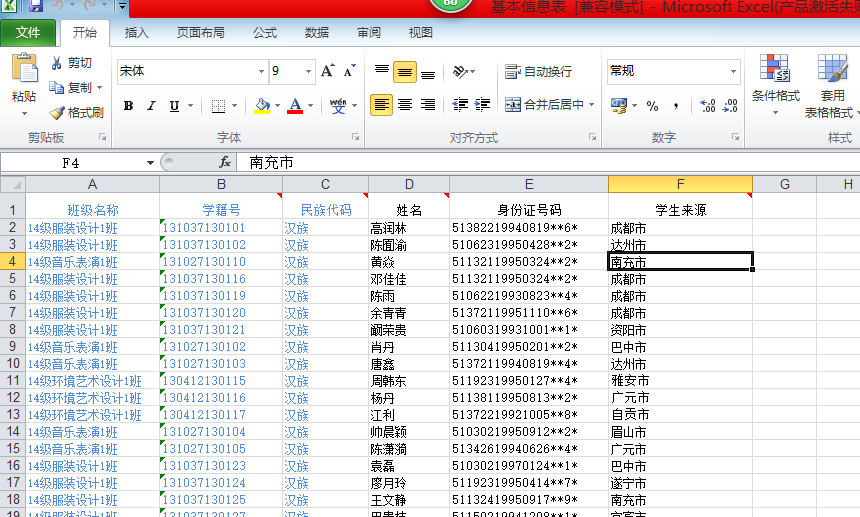860x517 pixels.
Task: Click the Cut (剪切) scissors icon
Action: 57,63
